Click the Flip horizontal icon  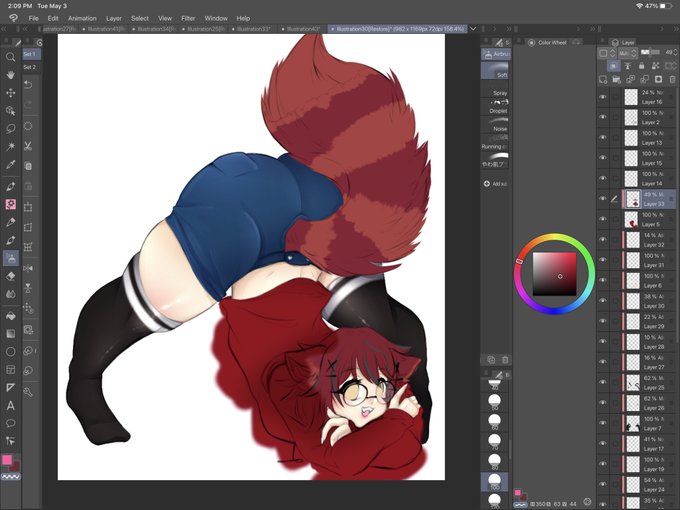pos(28,268)
